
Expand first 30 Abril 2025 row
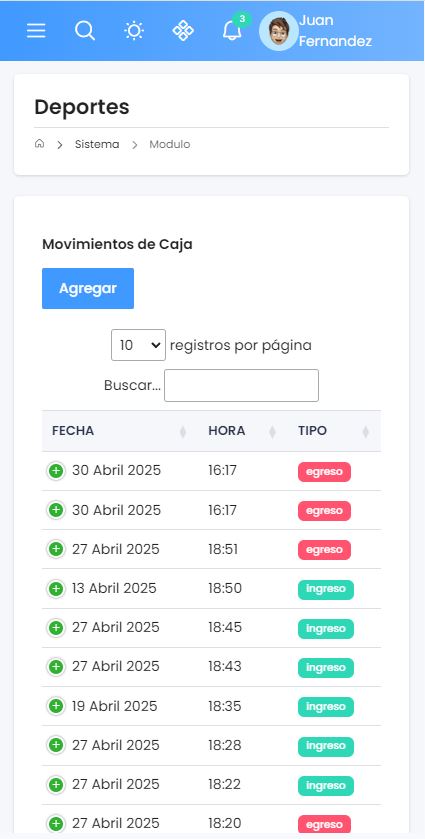click(x=56, y=471)
